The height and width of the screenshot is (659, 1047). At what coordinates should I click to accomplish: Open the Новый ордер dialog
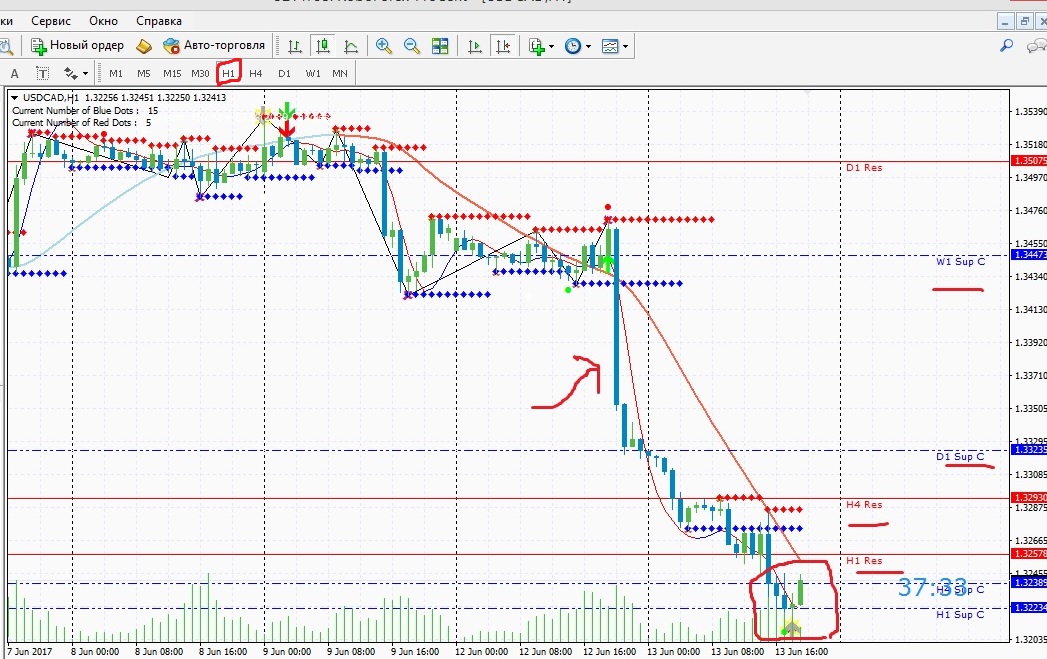[77, 45]
